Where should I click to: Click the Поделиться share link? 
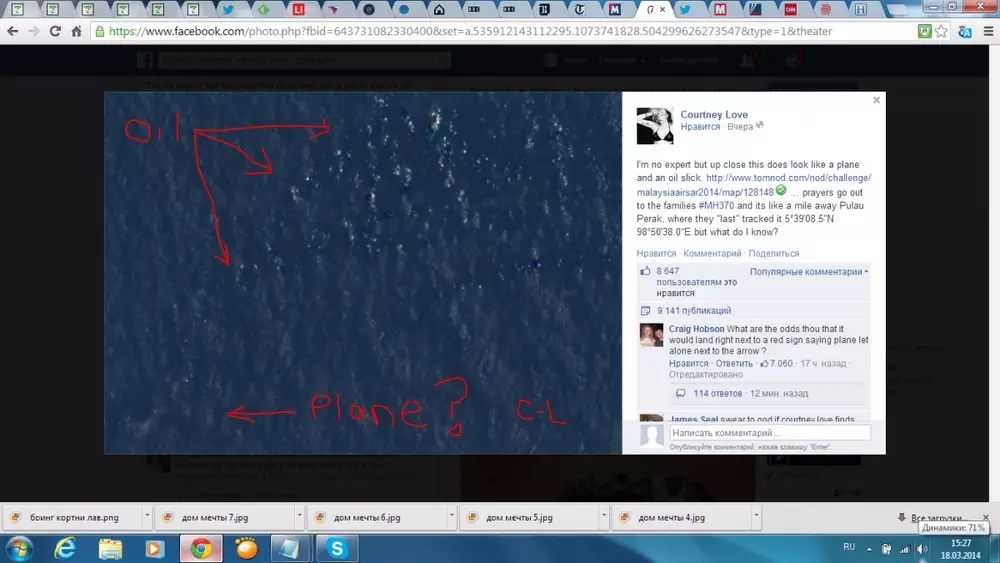coord(773,254)
